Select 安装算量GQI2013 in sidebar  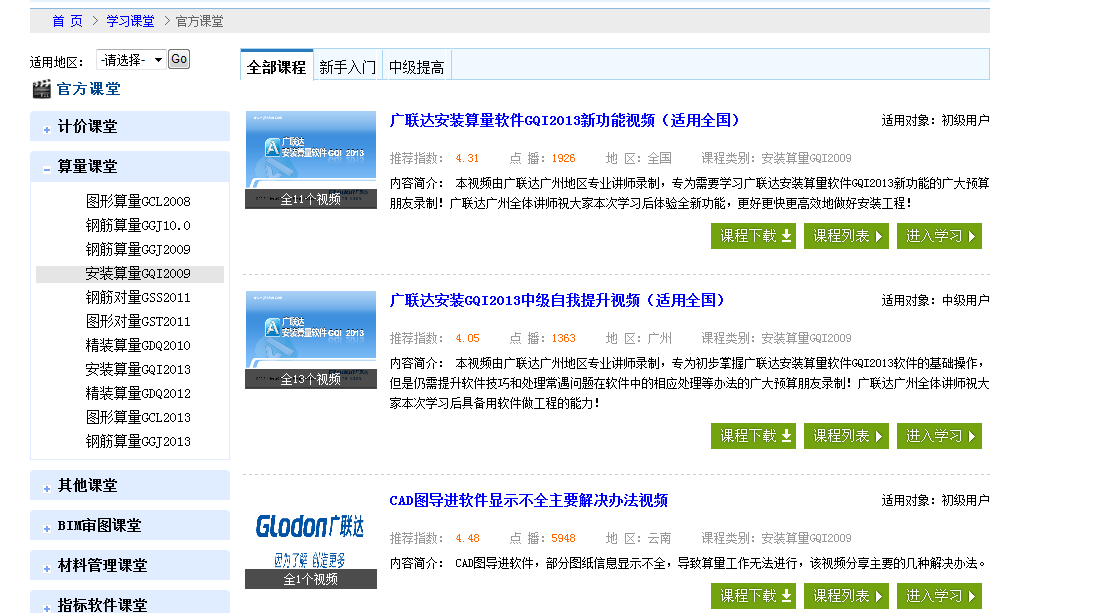138,370
